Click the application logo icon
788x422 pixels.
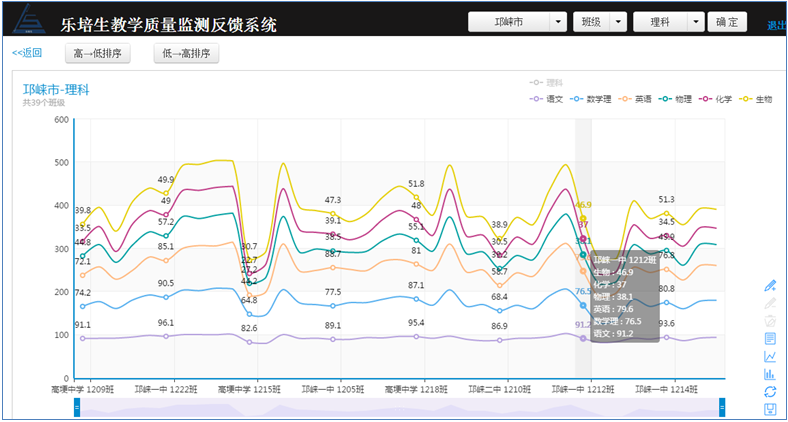coord(28,21)
